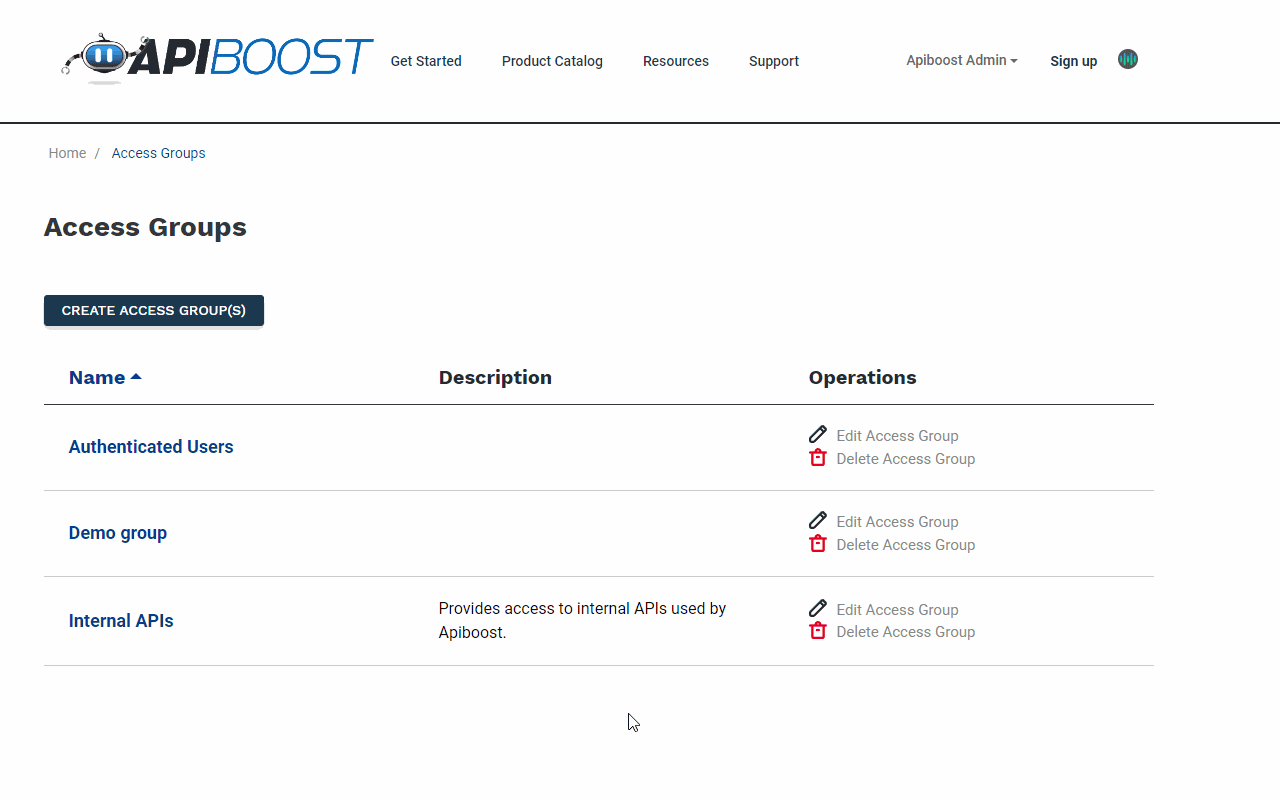The image size is (1280, 801).
Task: Click the edit pencil icon for Internal APIs
Action: 818,608
